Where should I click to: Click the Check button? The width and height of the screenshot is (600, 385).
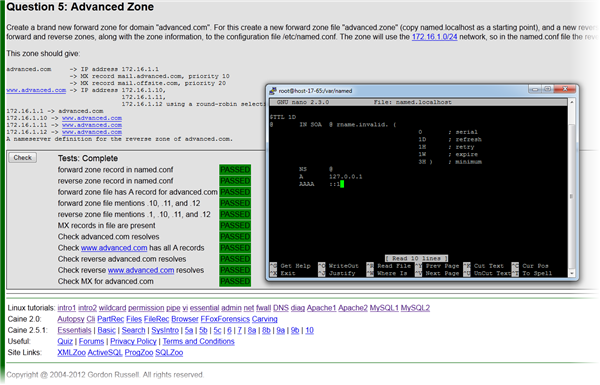pyautogui.click(x=23, y=158)
